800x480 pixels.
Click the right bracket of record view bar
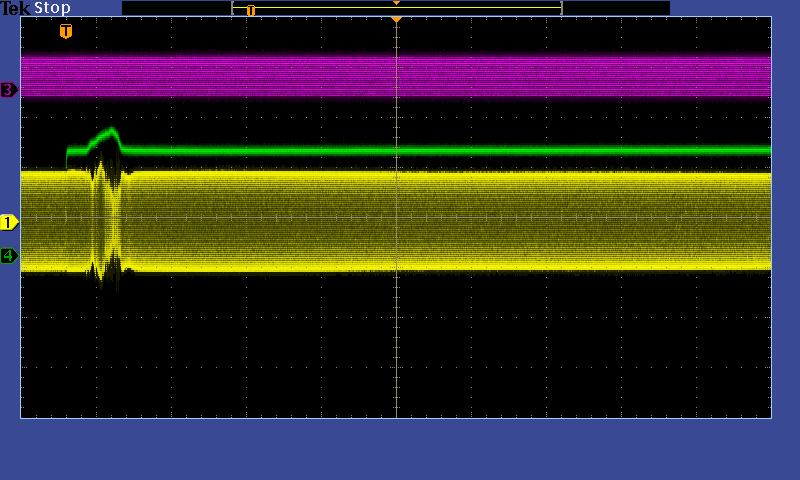point(561,8)
